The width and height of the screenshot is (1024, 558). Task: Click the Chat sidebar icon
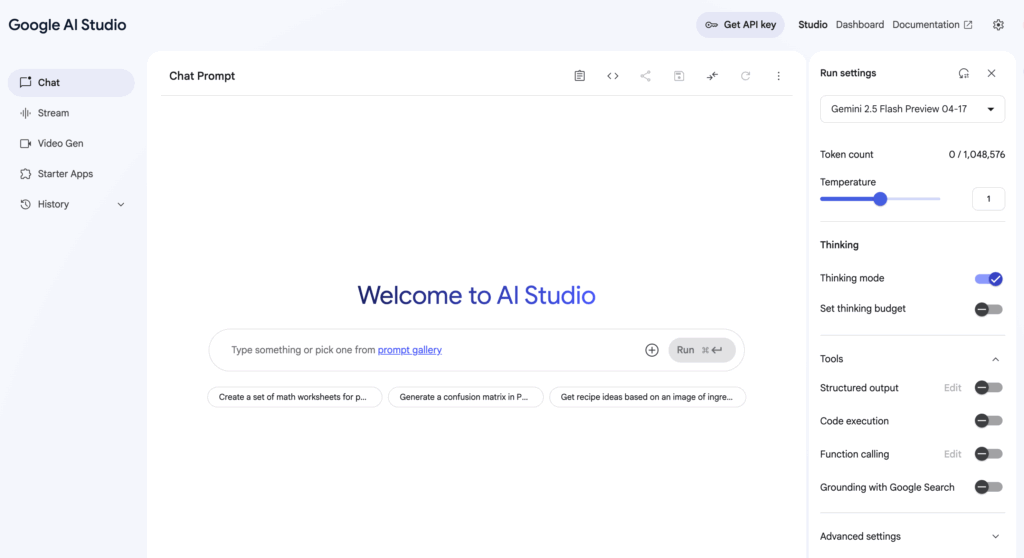[25, 82]
